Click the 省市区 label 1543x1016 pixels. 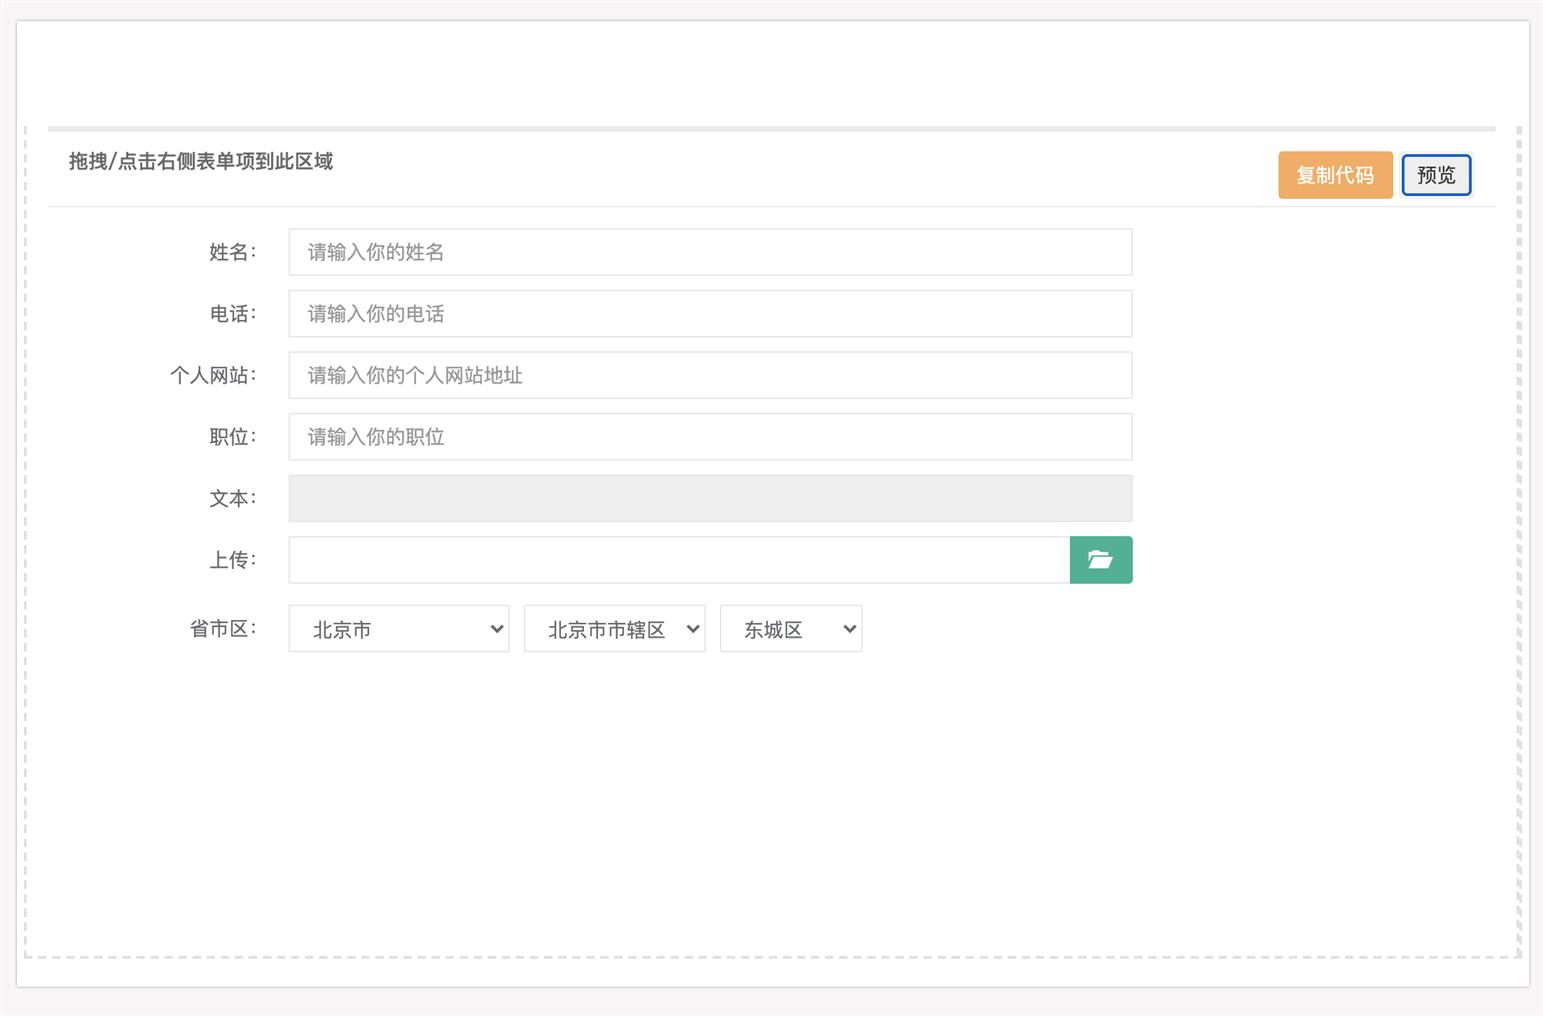click(x=222, y=629)
